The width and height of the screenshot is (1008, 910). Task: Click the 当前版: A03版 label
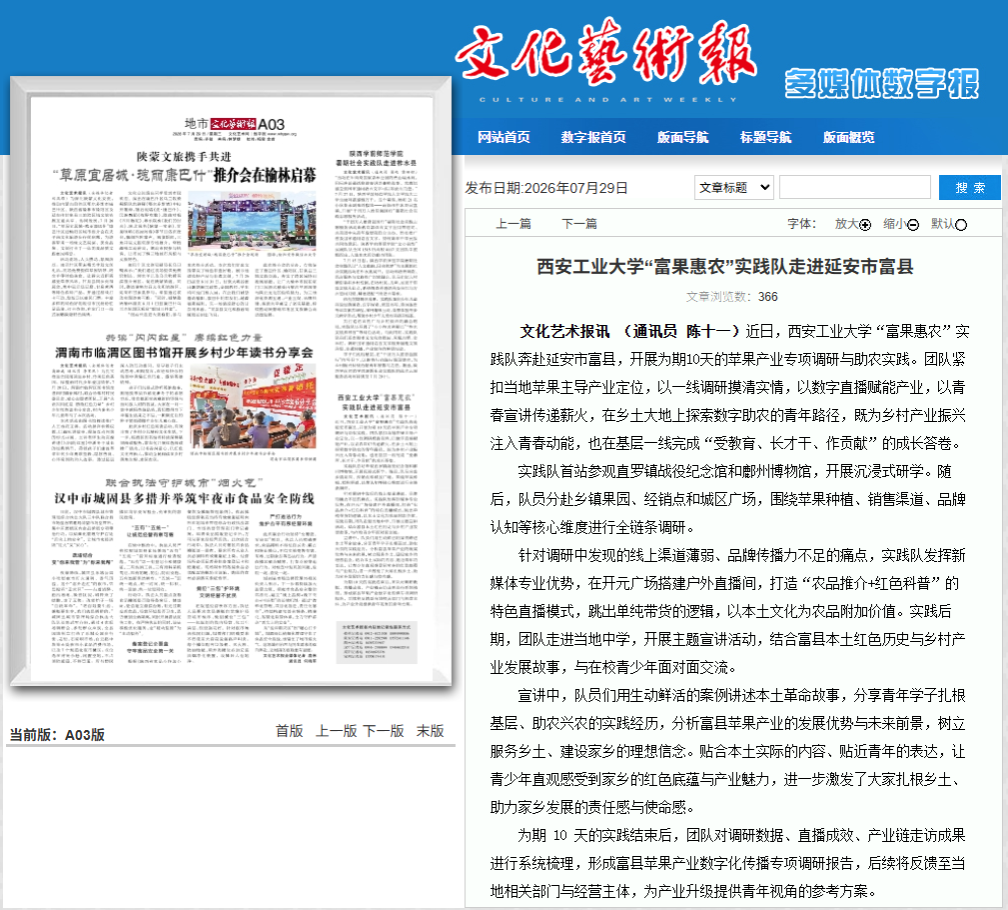57,735
